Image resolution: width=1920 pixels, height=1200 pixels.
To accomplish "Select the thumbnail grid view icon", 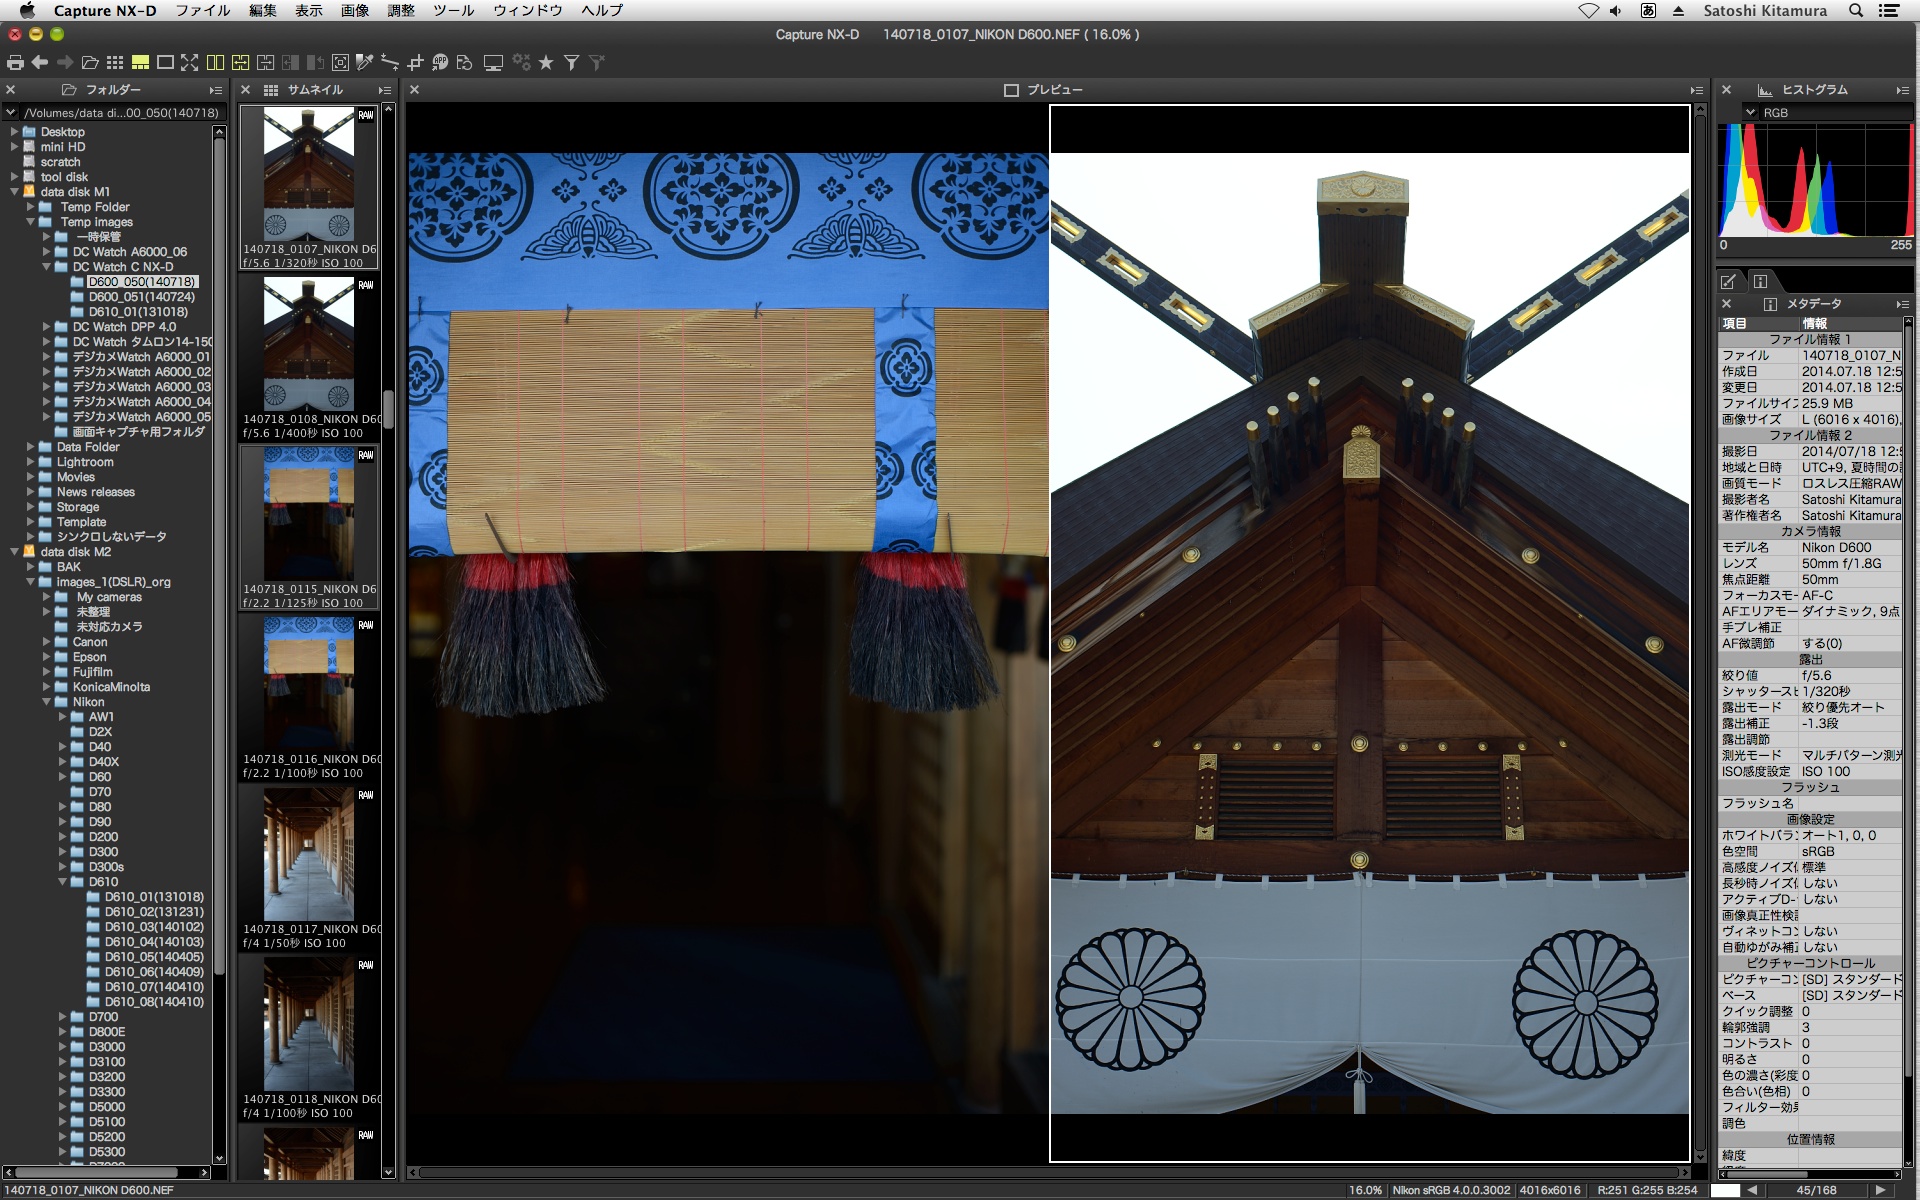I will pyautogui.click(x=115, y=62).
